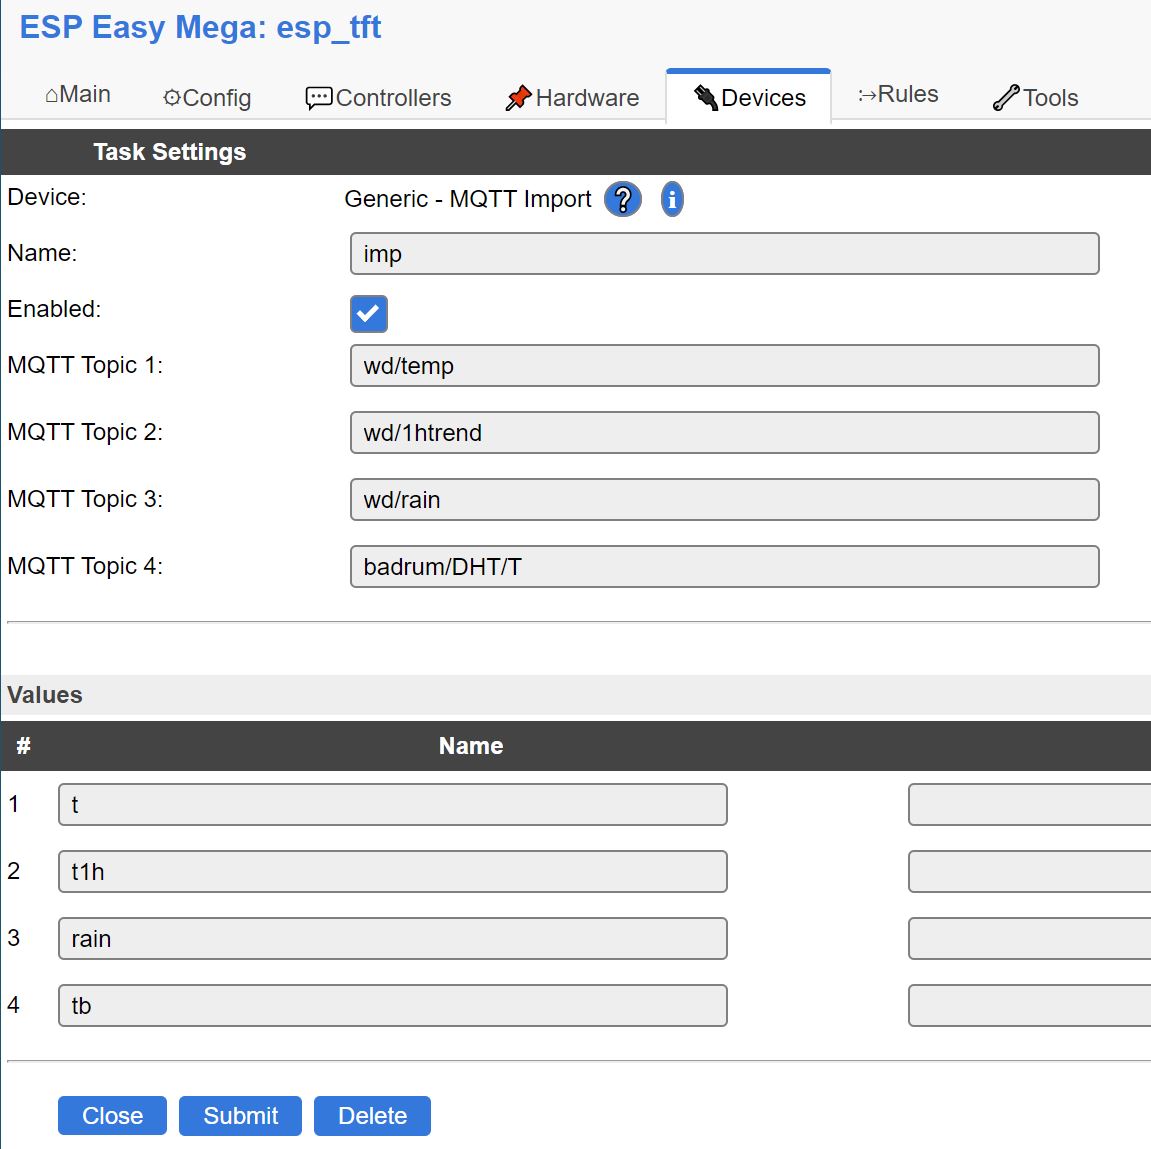
Task: Click the 'MQTT Topic 1:' label
Action: [85, 365]
